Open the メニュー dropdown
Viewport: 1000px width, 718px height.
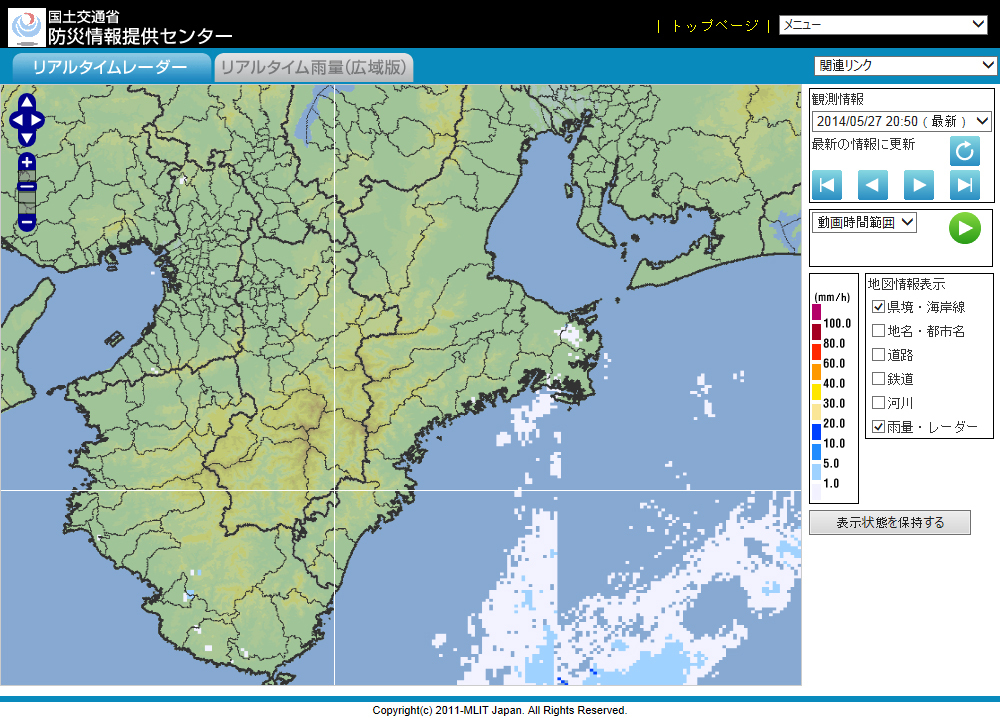[883, 25]
